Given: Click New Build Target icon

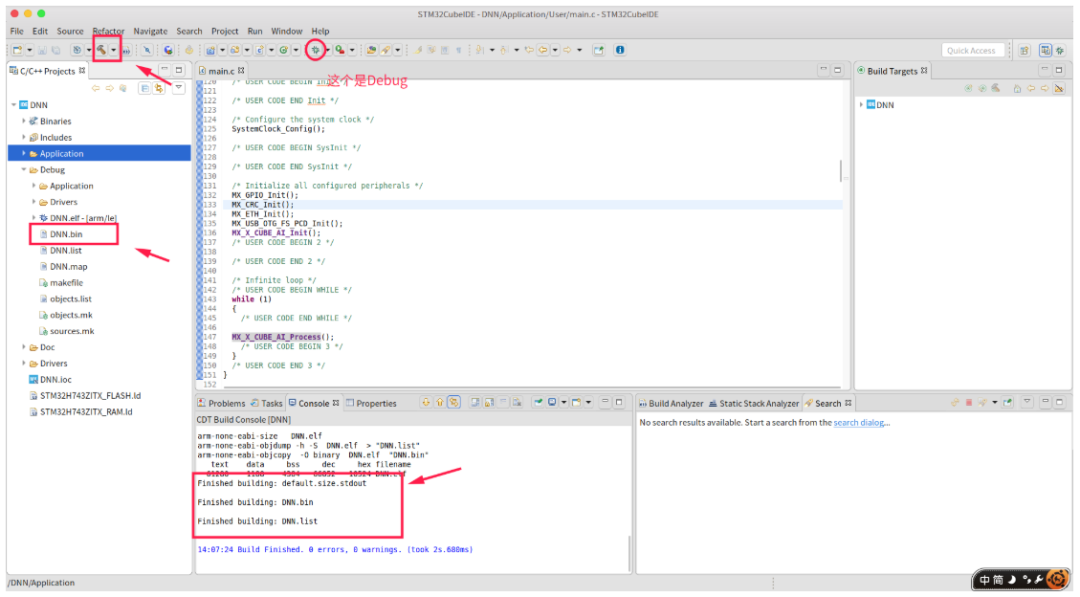Looking at the screenshot, I should (x=969, y=88).
